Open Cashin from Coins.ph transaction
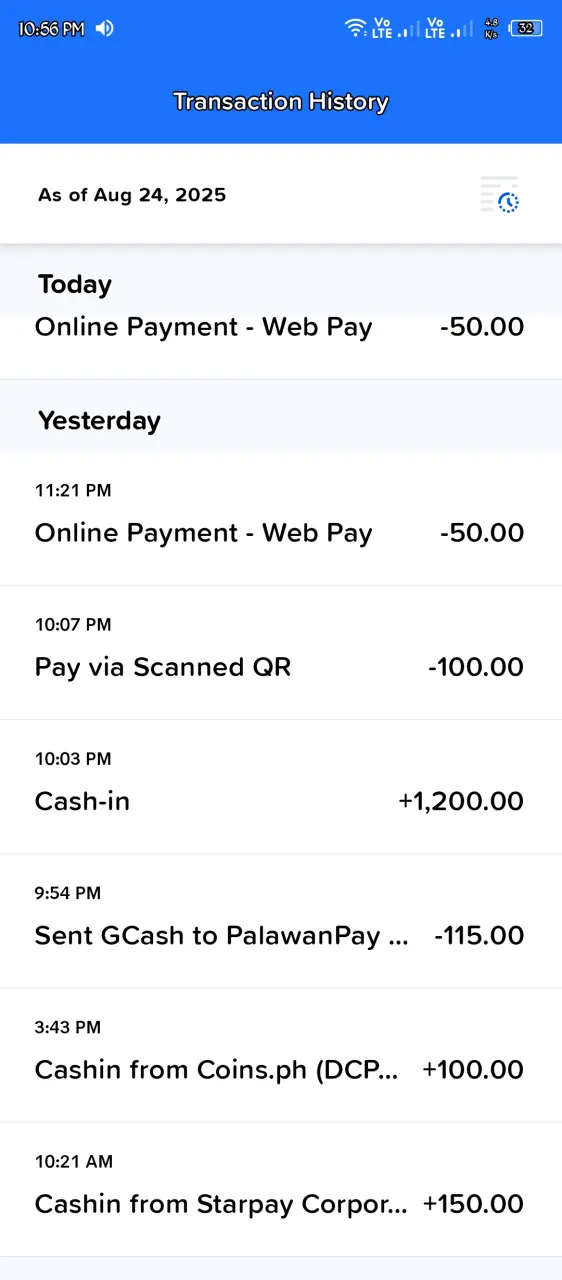Screen dimensions: 562x1280 point(281,1055)
